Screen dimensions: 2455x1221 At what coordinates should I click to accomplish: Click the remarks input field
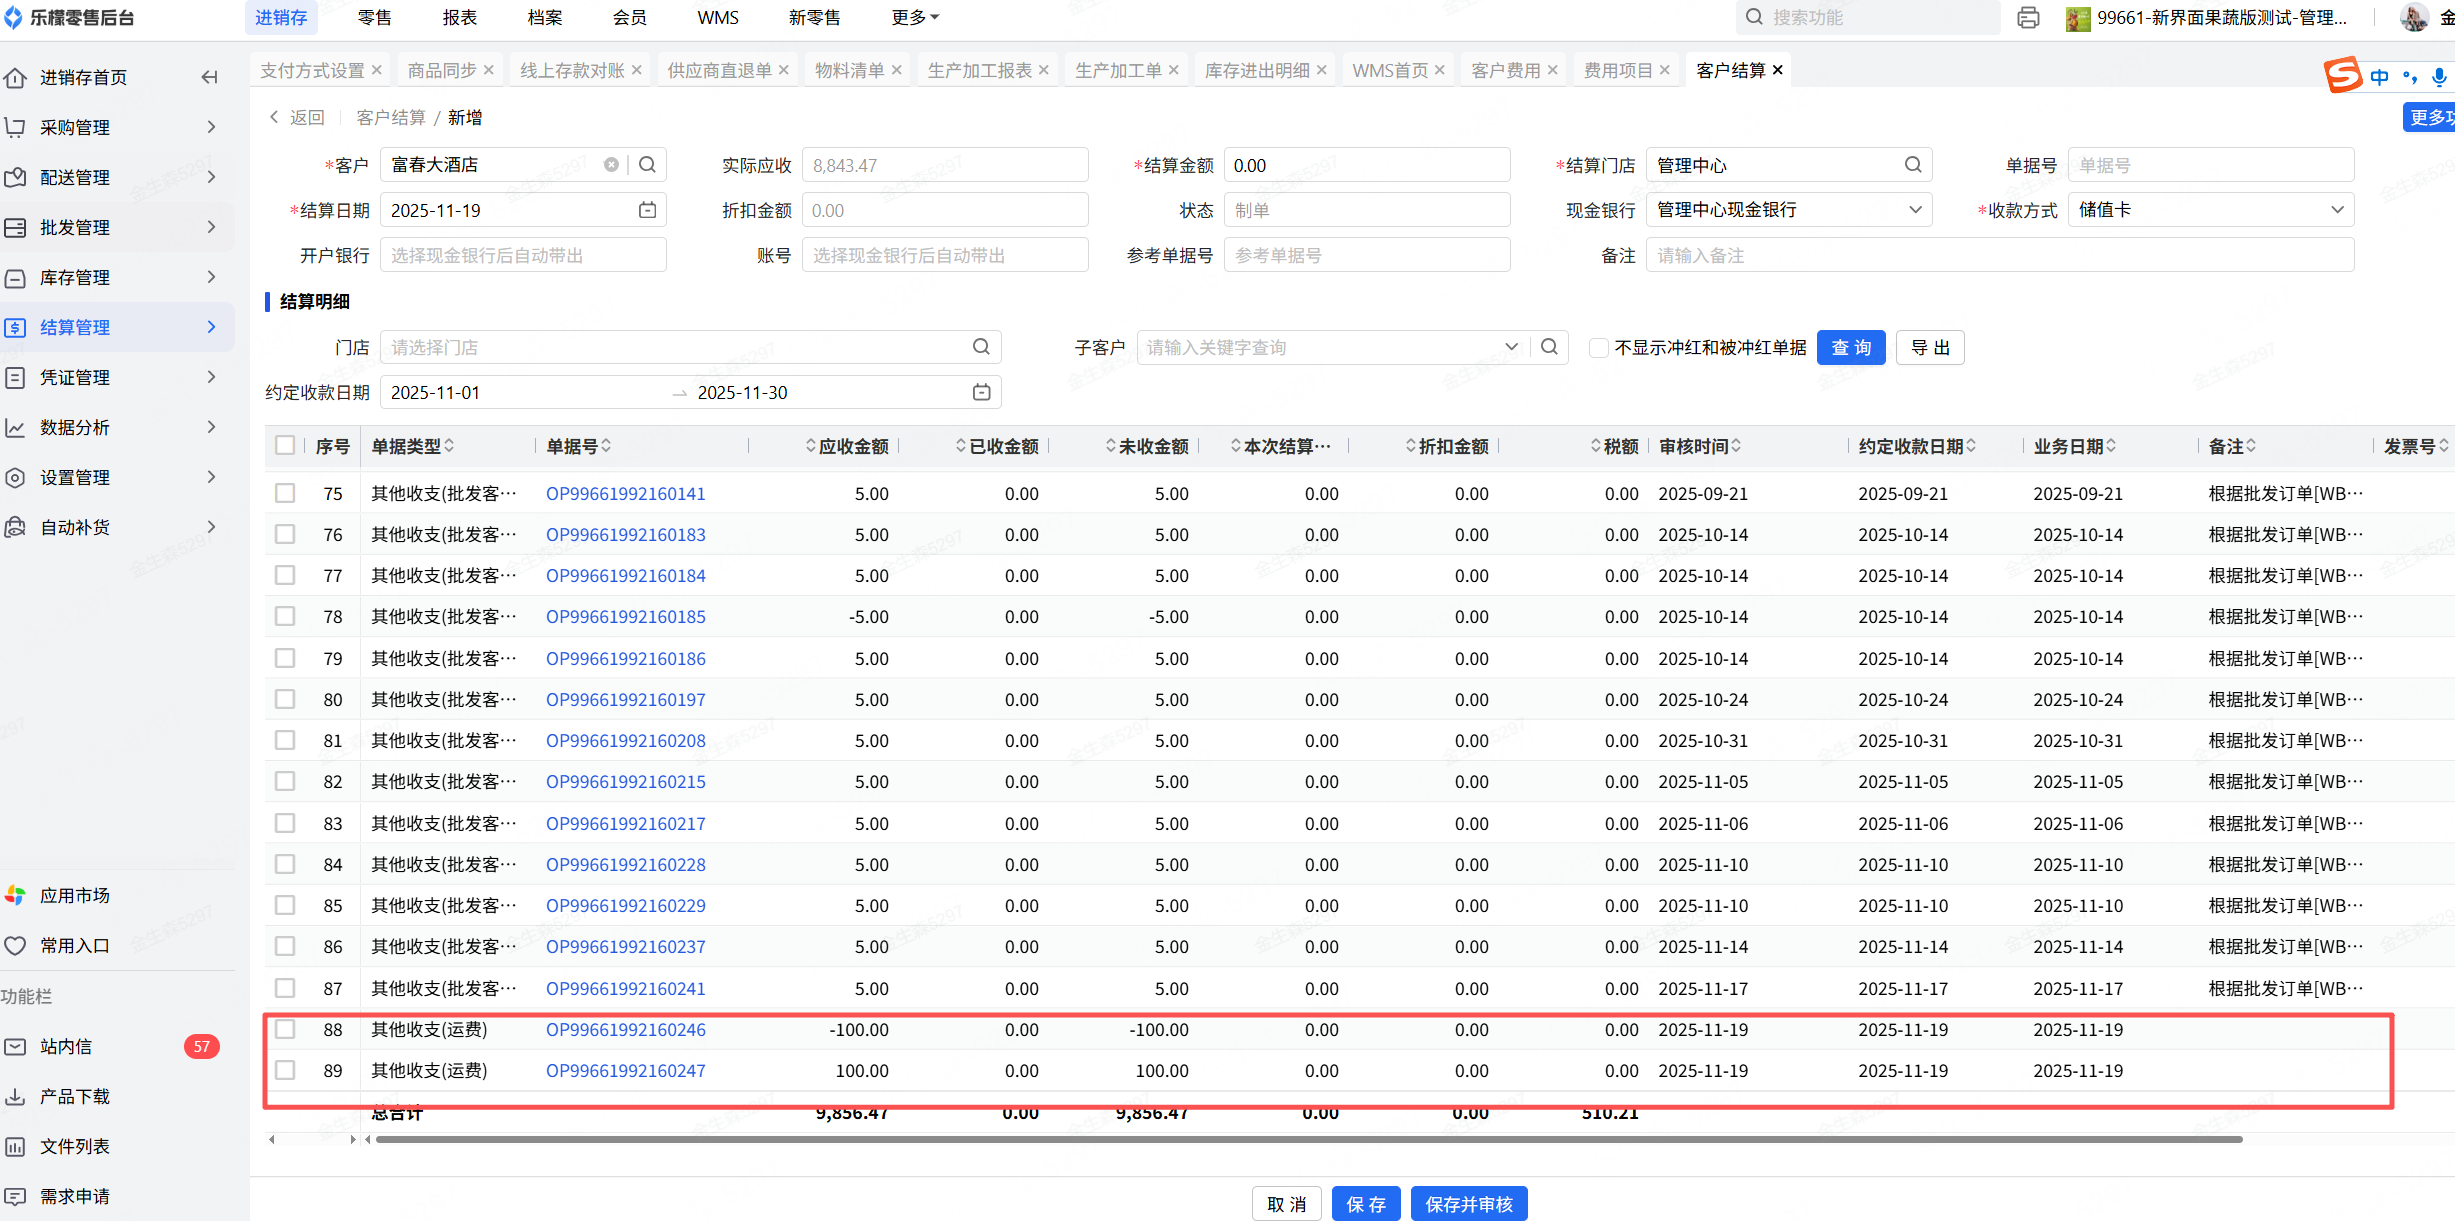click(1999, 255)
